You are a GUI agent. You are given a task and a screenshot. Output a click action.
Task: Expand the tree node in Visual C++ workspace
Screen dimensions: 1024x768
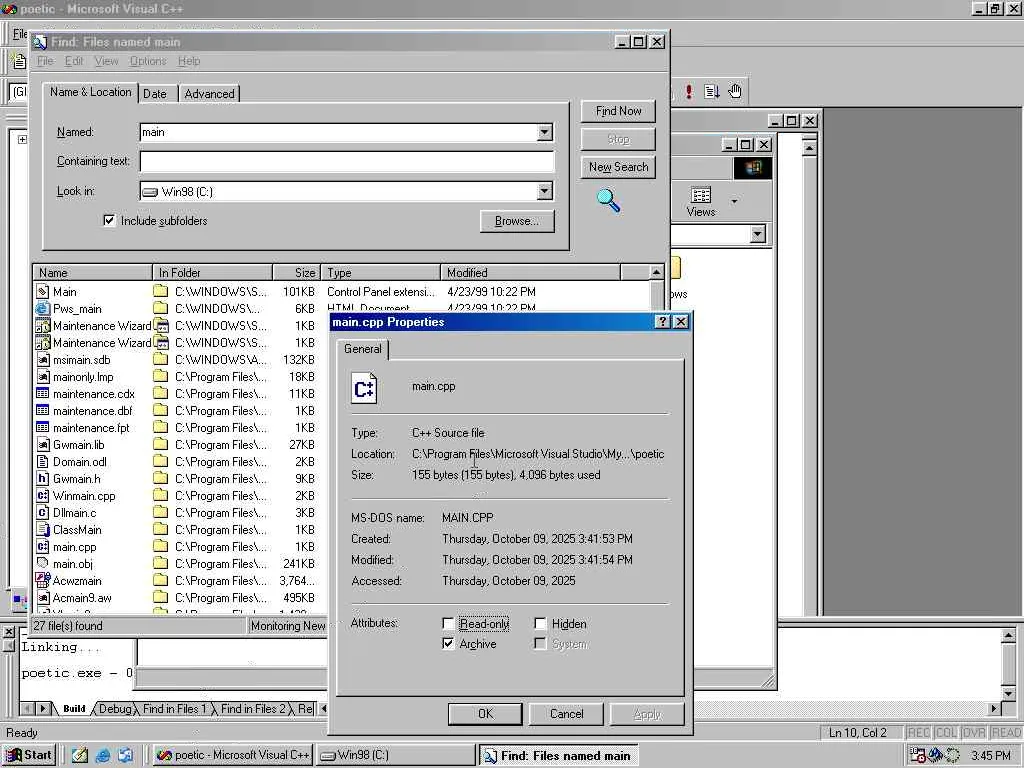point(22,139)
